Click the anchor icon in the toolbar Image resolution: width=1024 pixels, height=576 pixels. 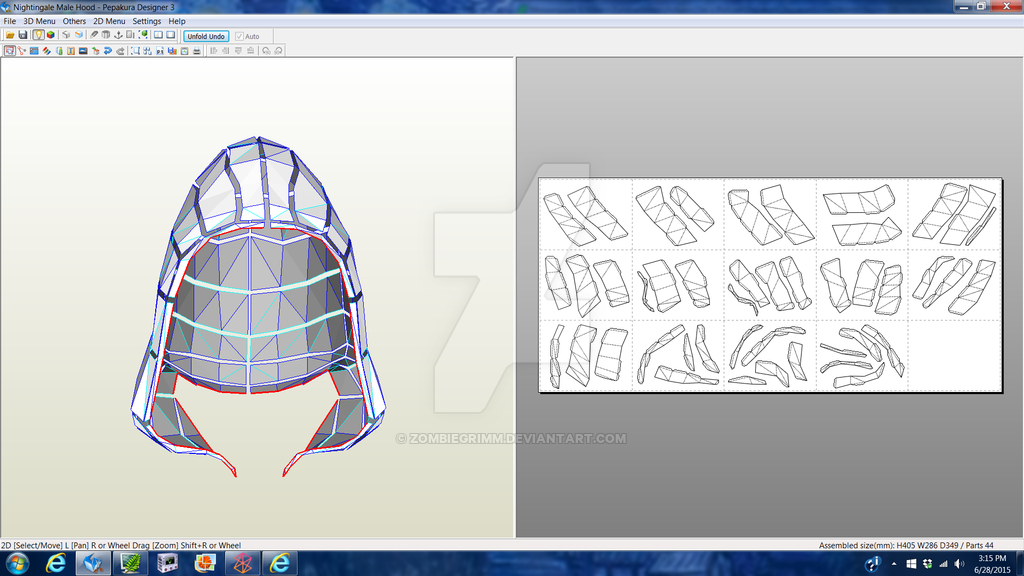(x=118, y=35)
